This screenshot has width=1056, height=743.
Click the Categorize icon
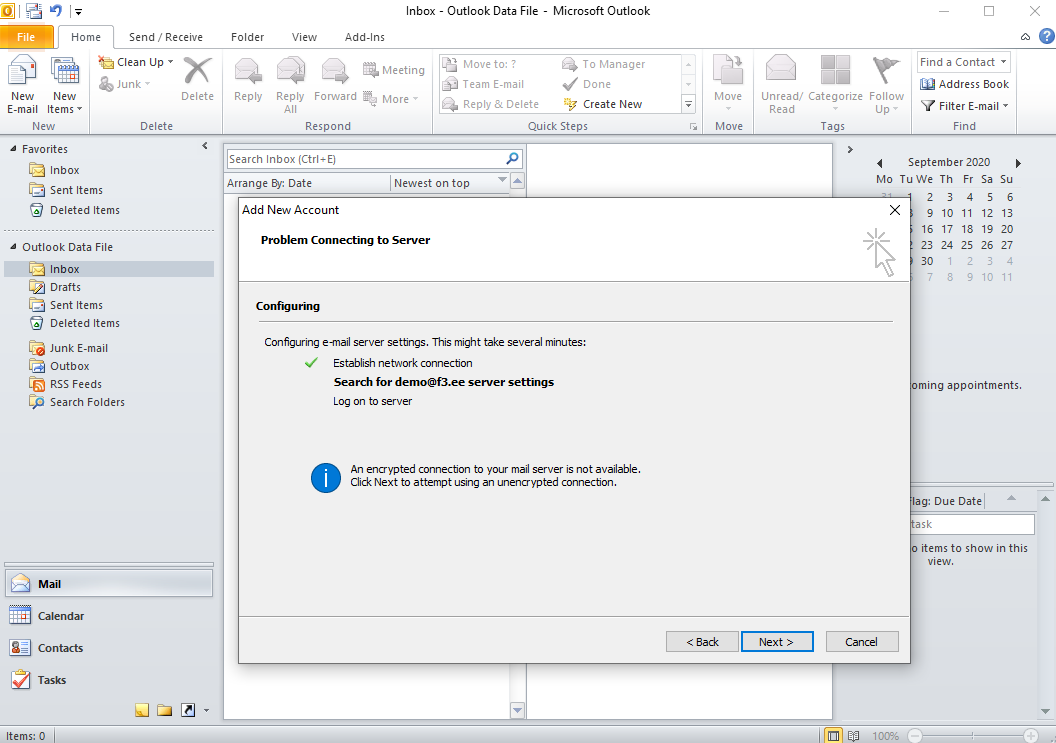835,70
